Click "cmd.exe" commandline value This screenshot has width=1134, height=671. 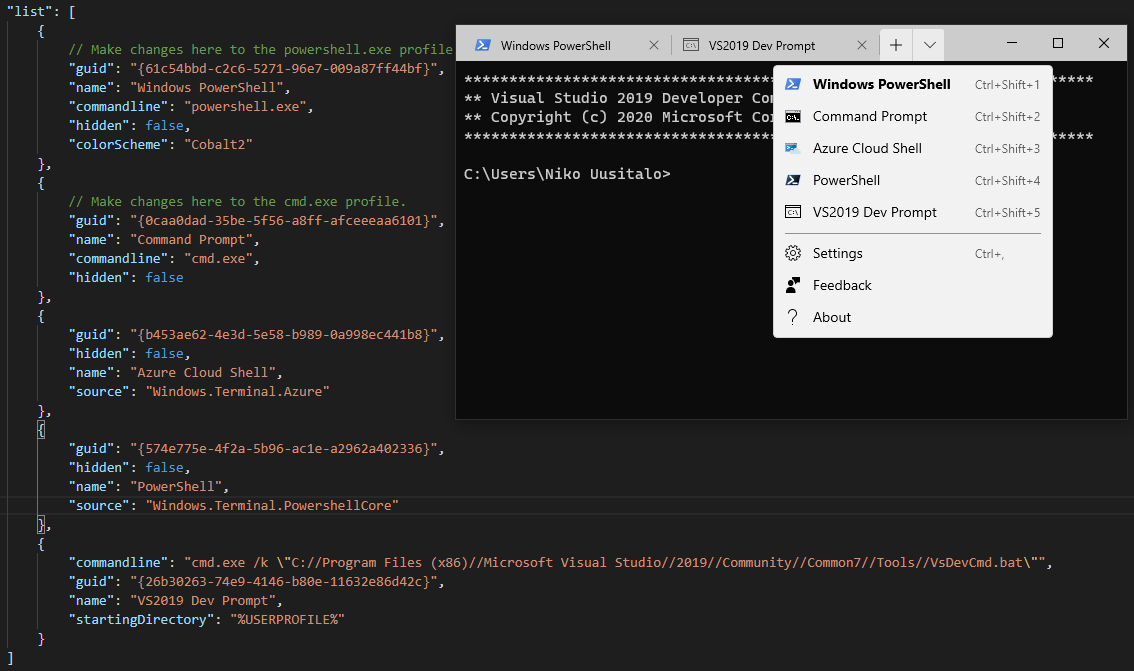tap(218, 258)
